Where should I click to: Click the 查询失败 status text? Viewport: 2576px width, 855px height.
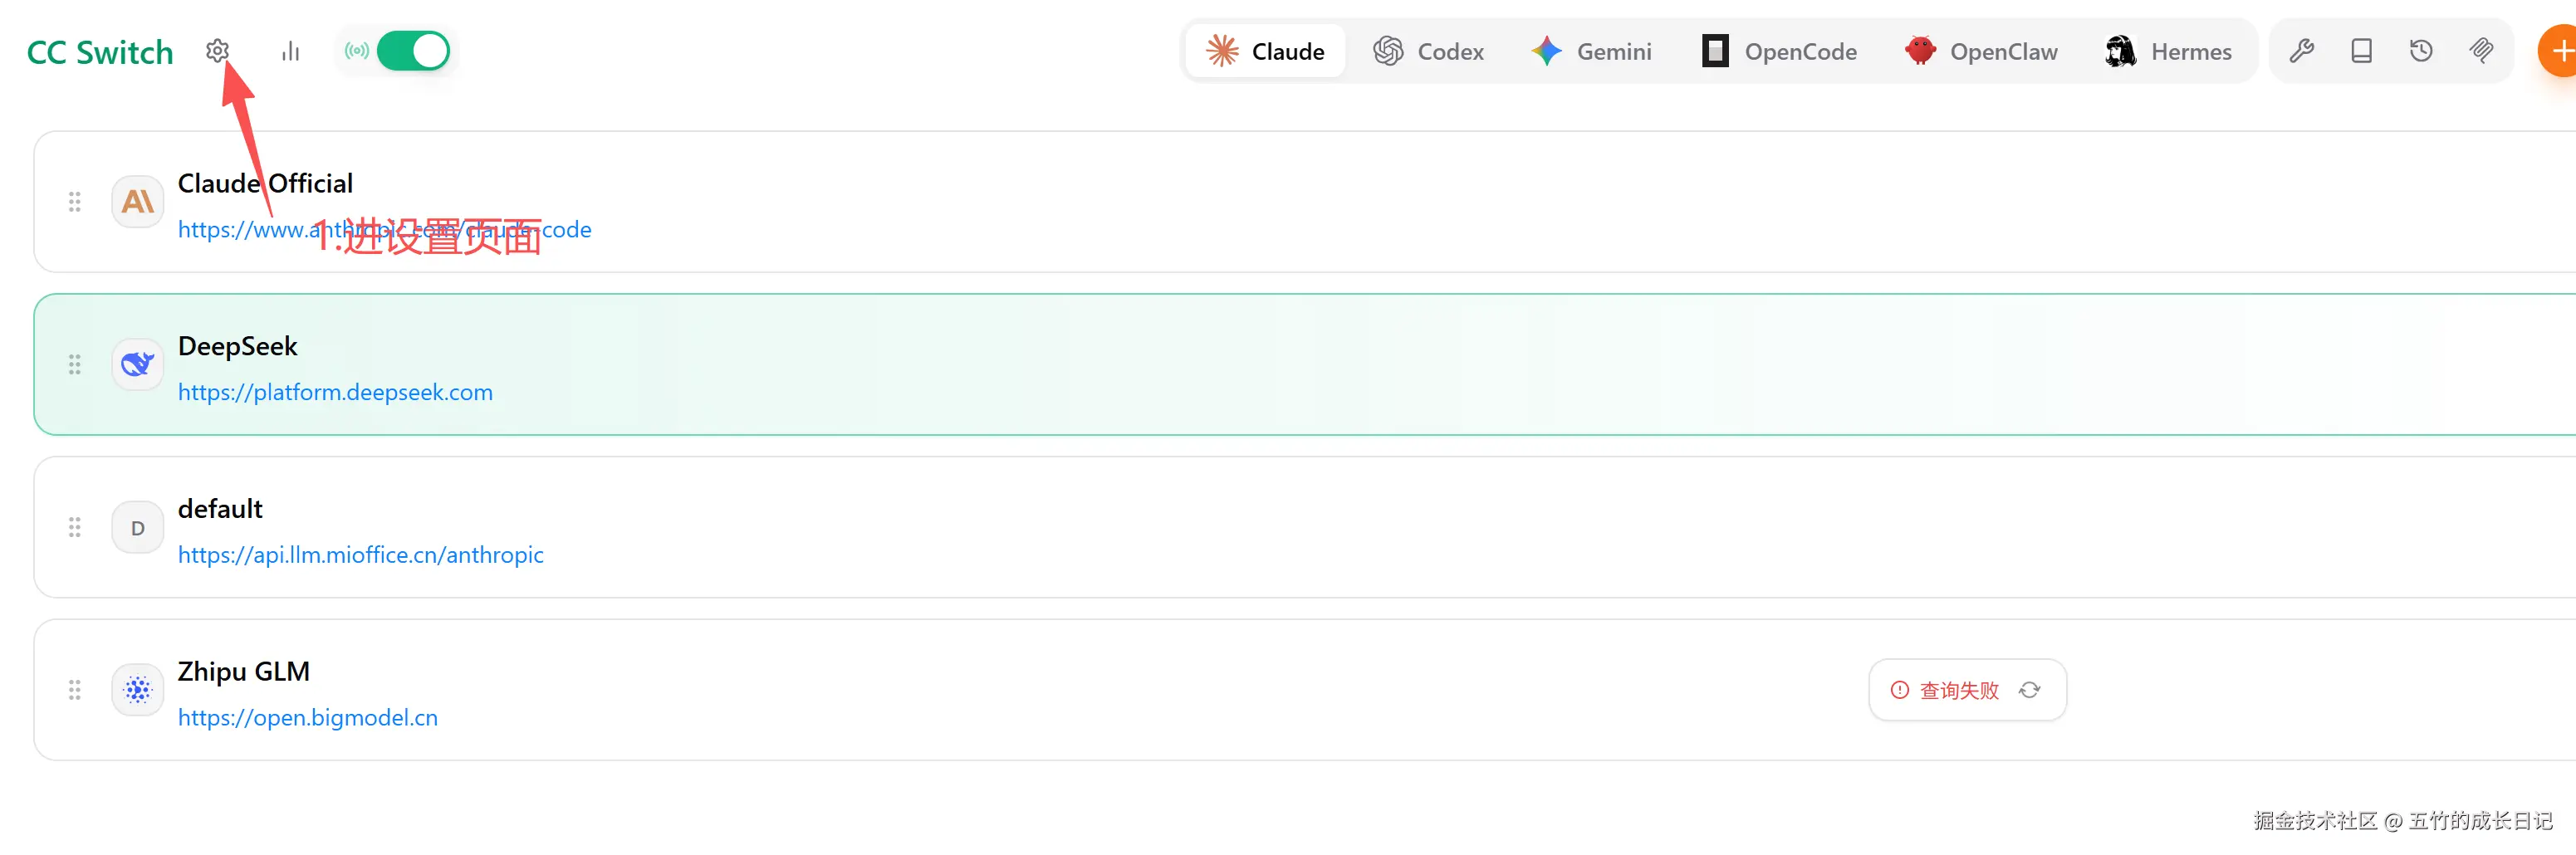(x=1959, y=691)
